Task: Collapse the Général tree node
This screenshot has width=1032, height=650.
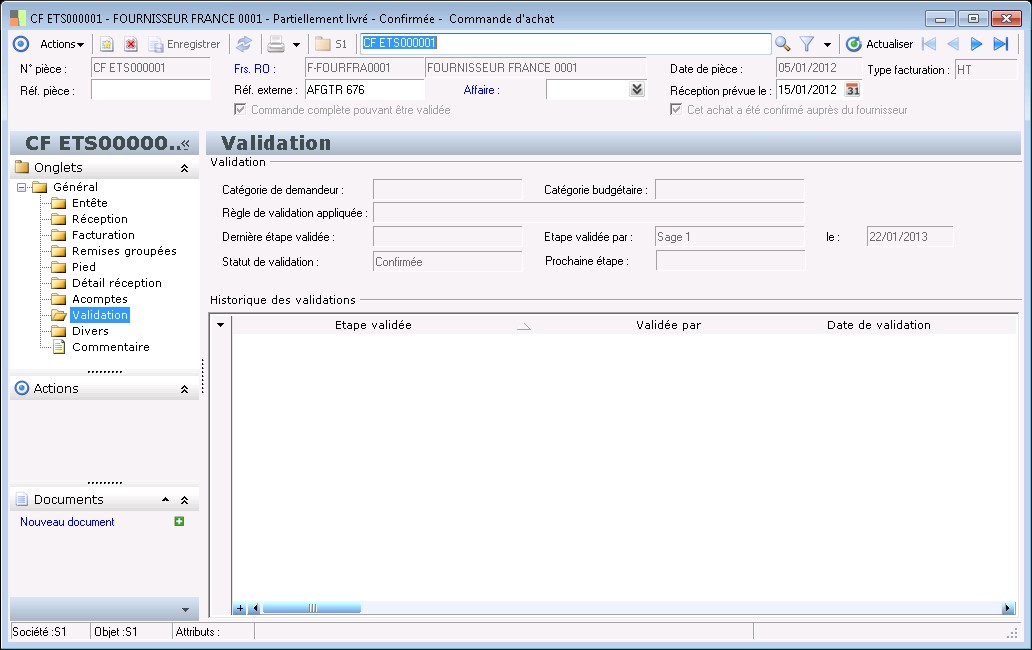Action: click(23, 187)
